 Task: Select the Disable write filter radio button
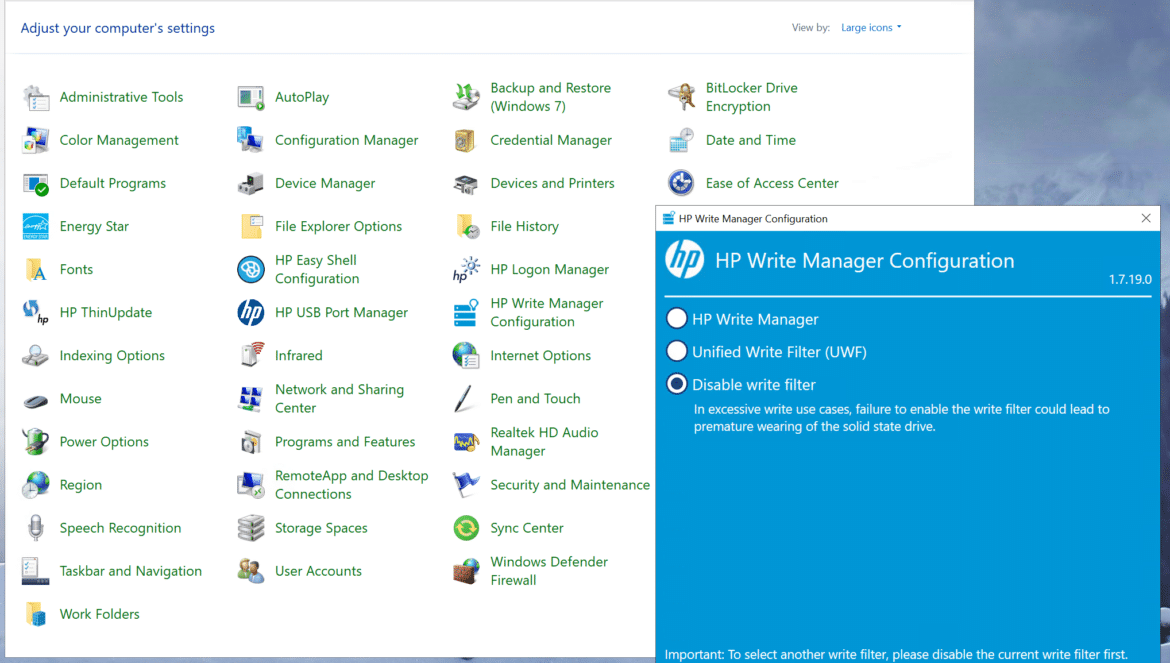[x=677, y=384]
